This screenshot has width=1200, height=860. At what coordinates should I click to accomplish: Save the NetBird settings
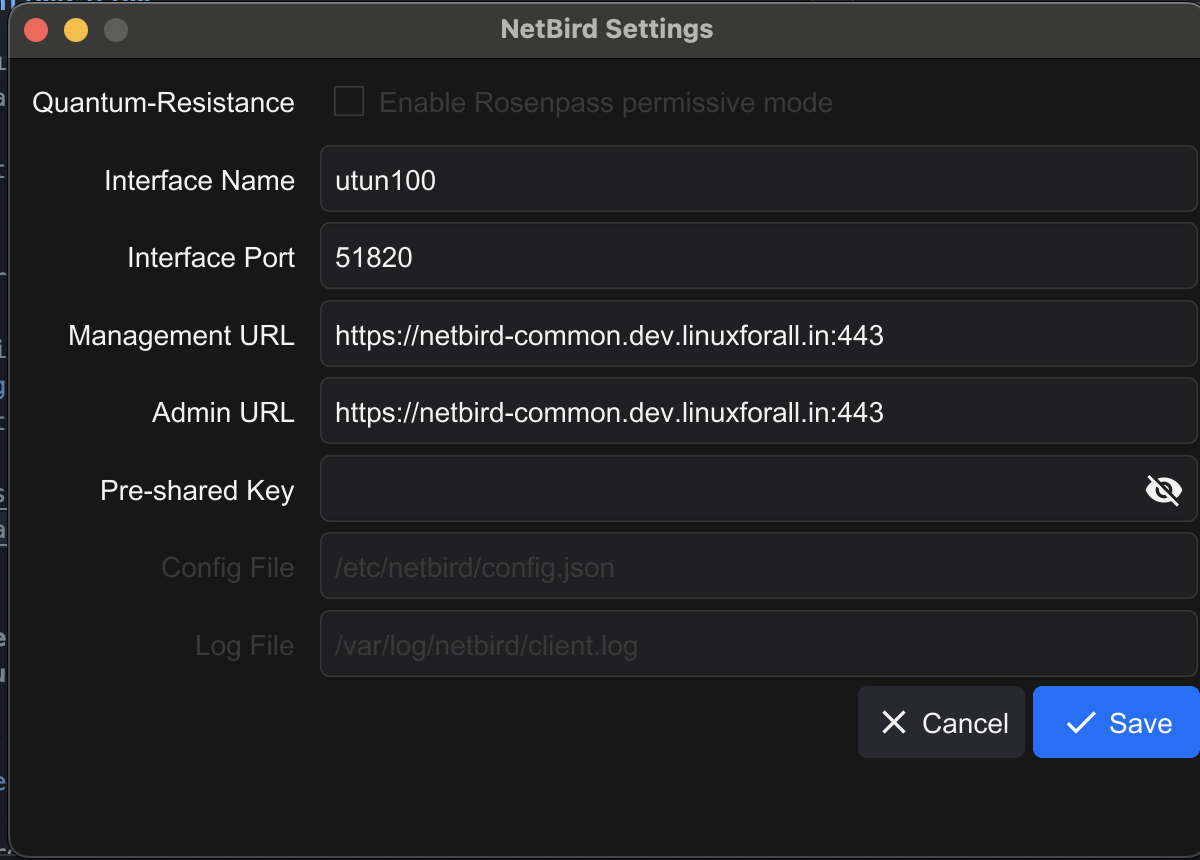[1117, 723]
